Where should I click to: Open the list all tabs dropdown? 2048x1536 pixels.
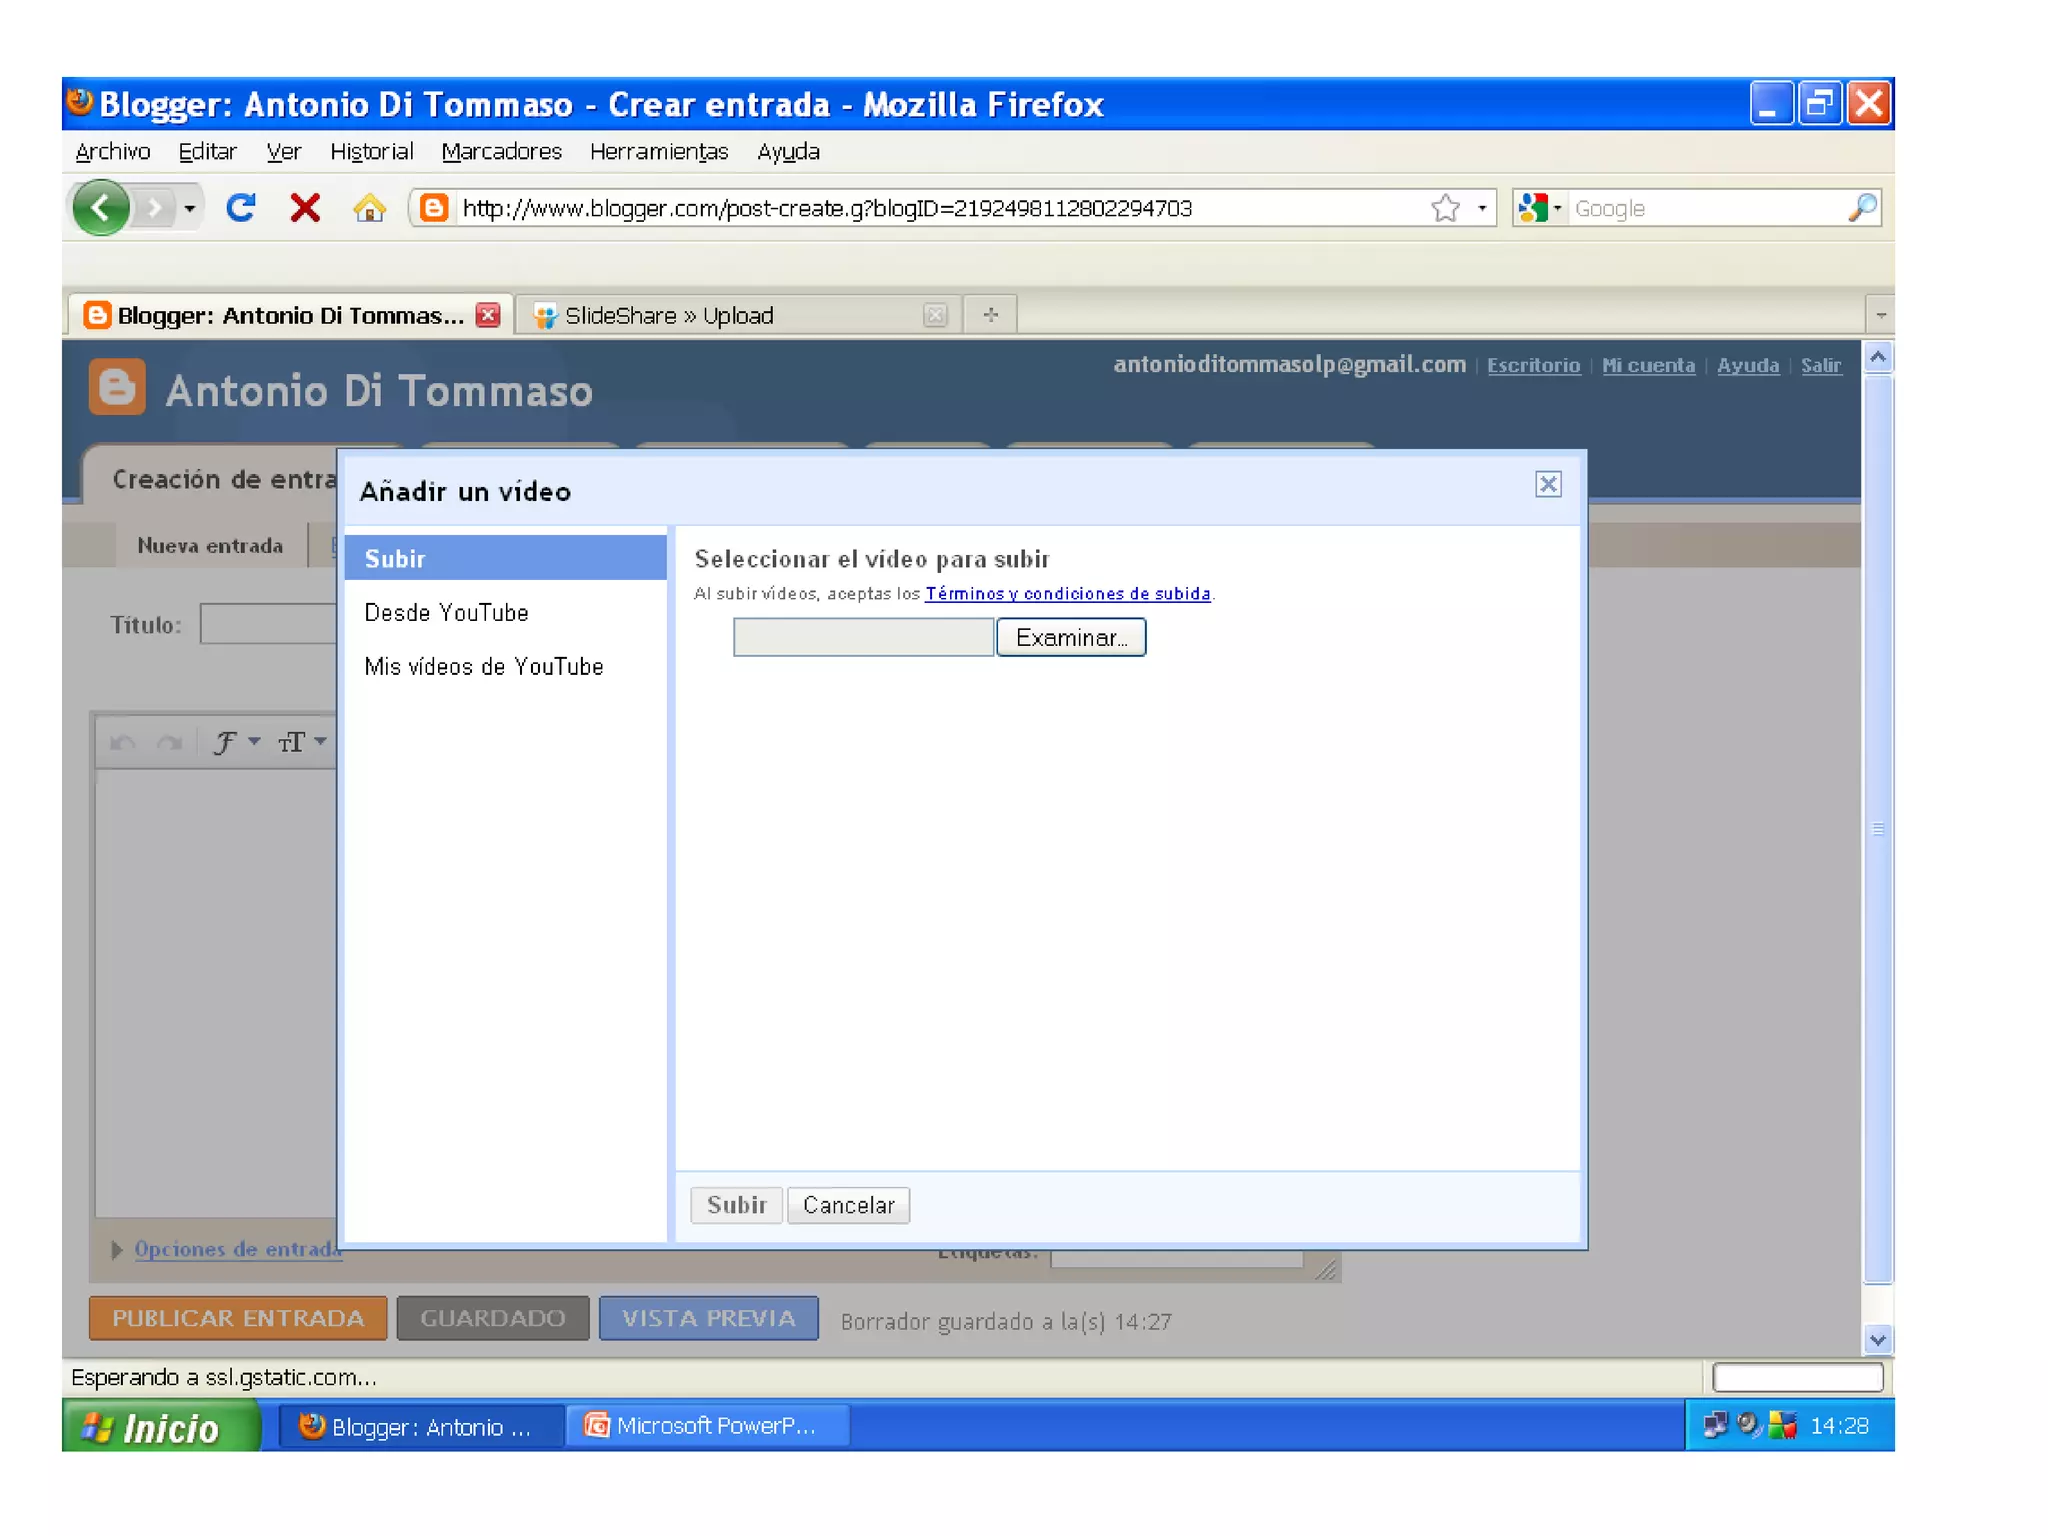click(x=1880, y=315)
